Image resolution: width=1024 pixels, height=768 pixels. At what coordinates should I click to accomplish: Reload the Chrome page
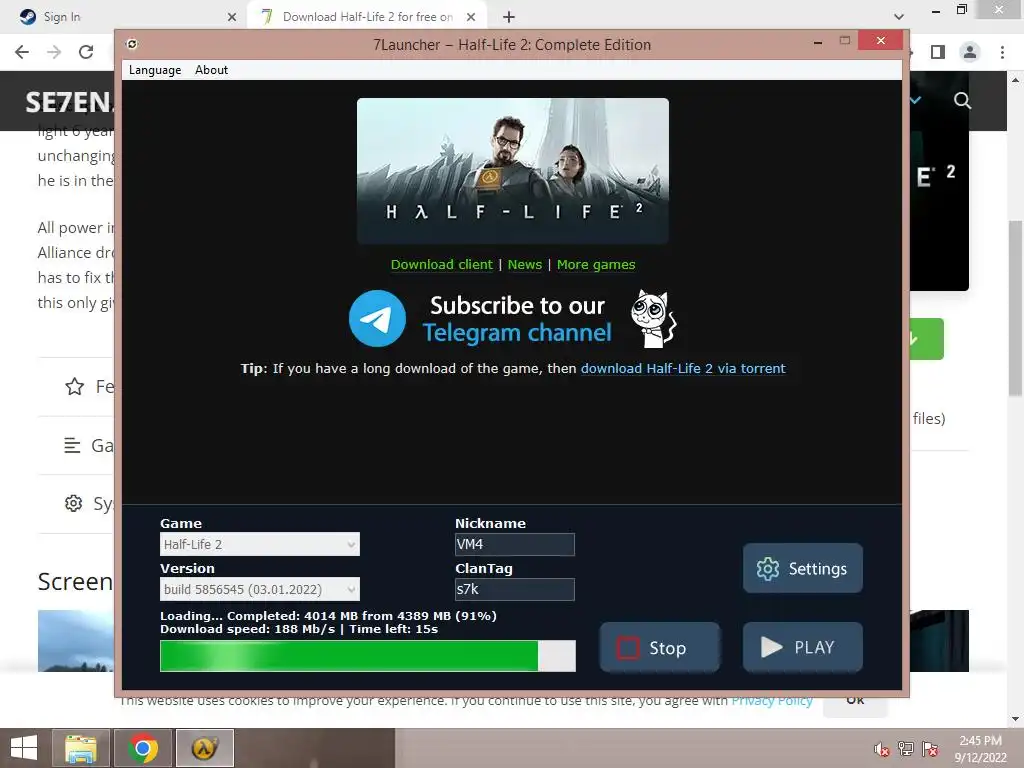point(86,52)
